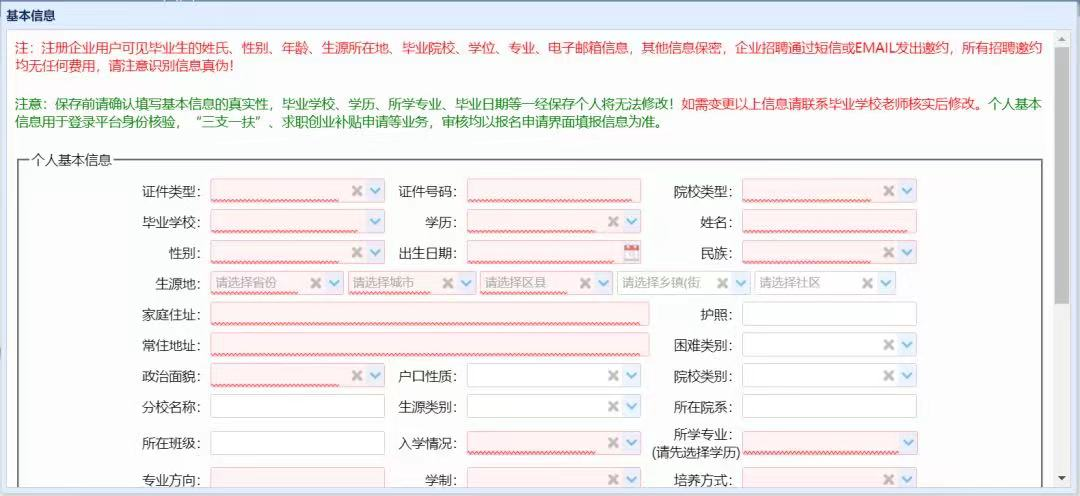Click the 所在院系 input field
This screenshot has height=496, width=1080.
[829, 406]
